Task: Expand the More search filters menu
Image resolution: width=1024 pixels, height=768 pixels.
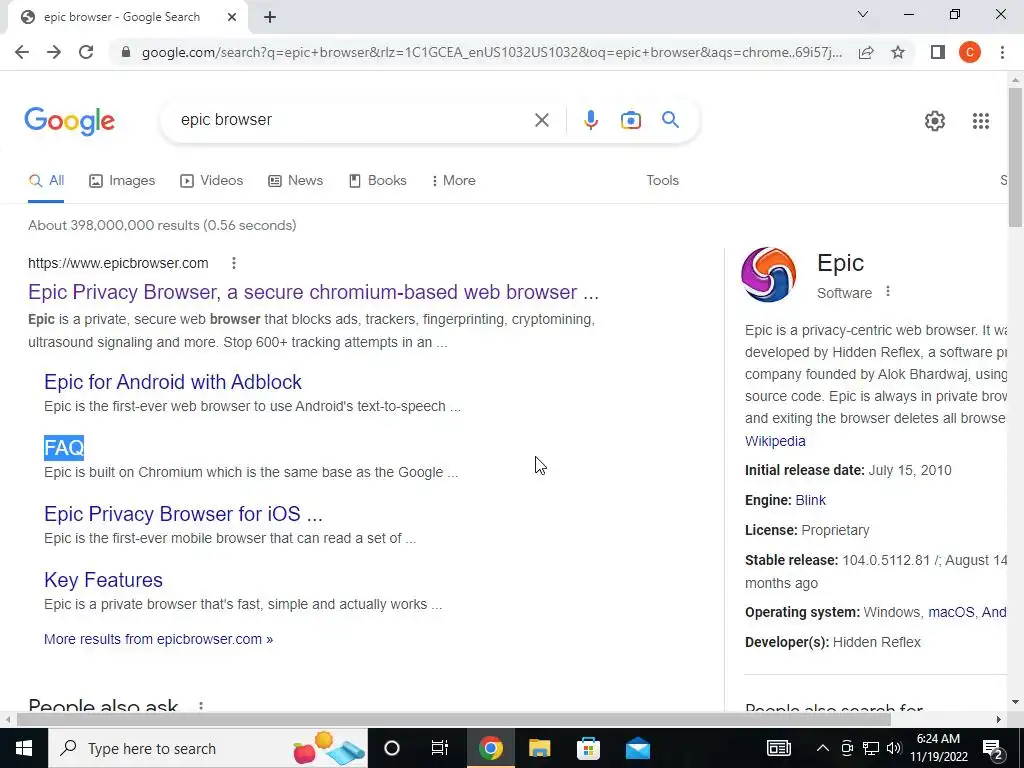Action: (x=453, y=180)
